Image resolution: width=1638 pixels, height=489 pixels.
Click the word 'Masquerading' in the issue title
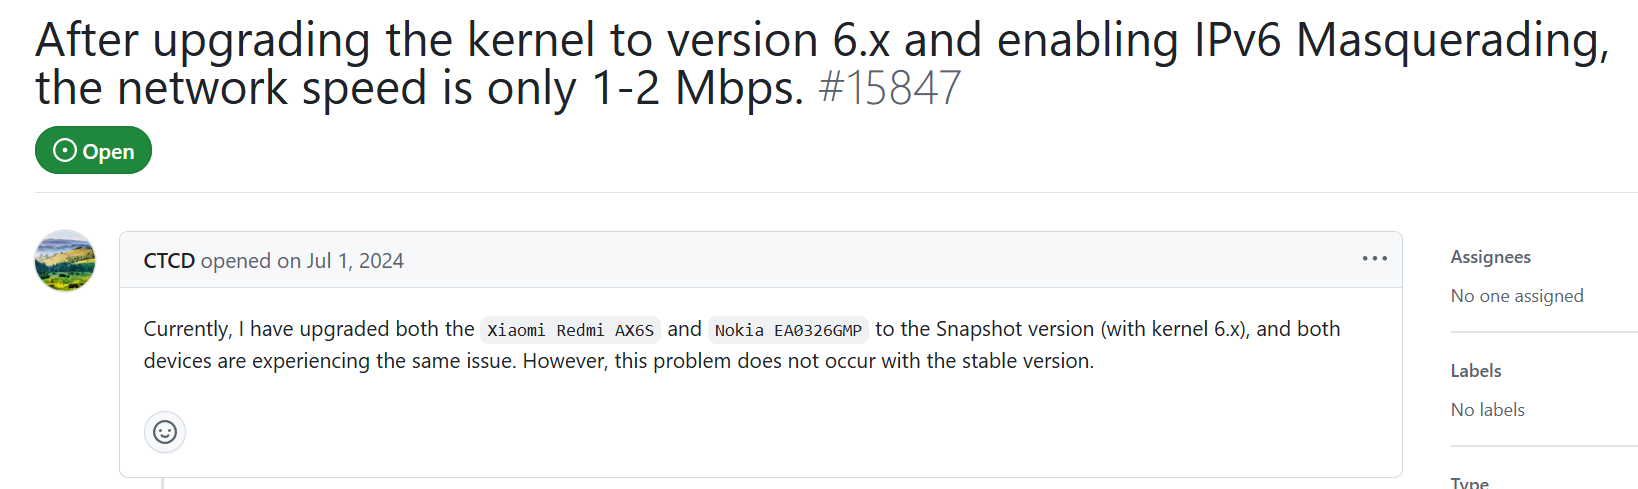click(1451, 42)
